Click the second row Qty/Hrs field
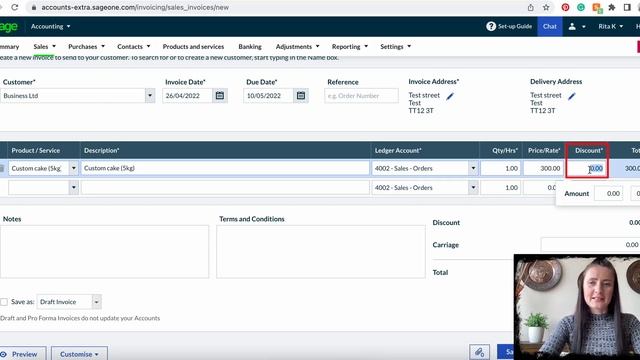This screenshot has width=640, height=360. pyautogui.click(x=500, y=188)
